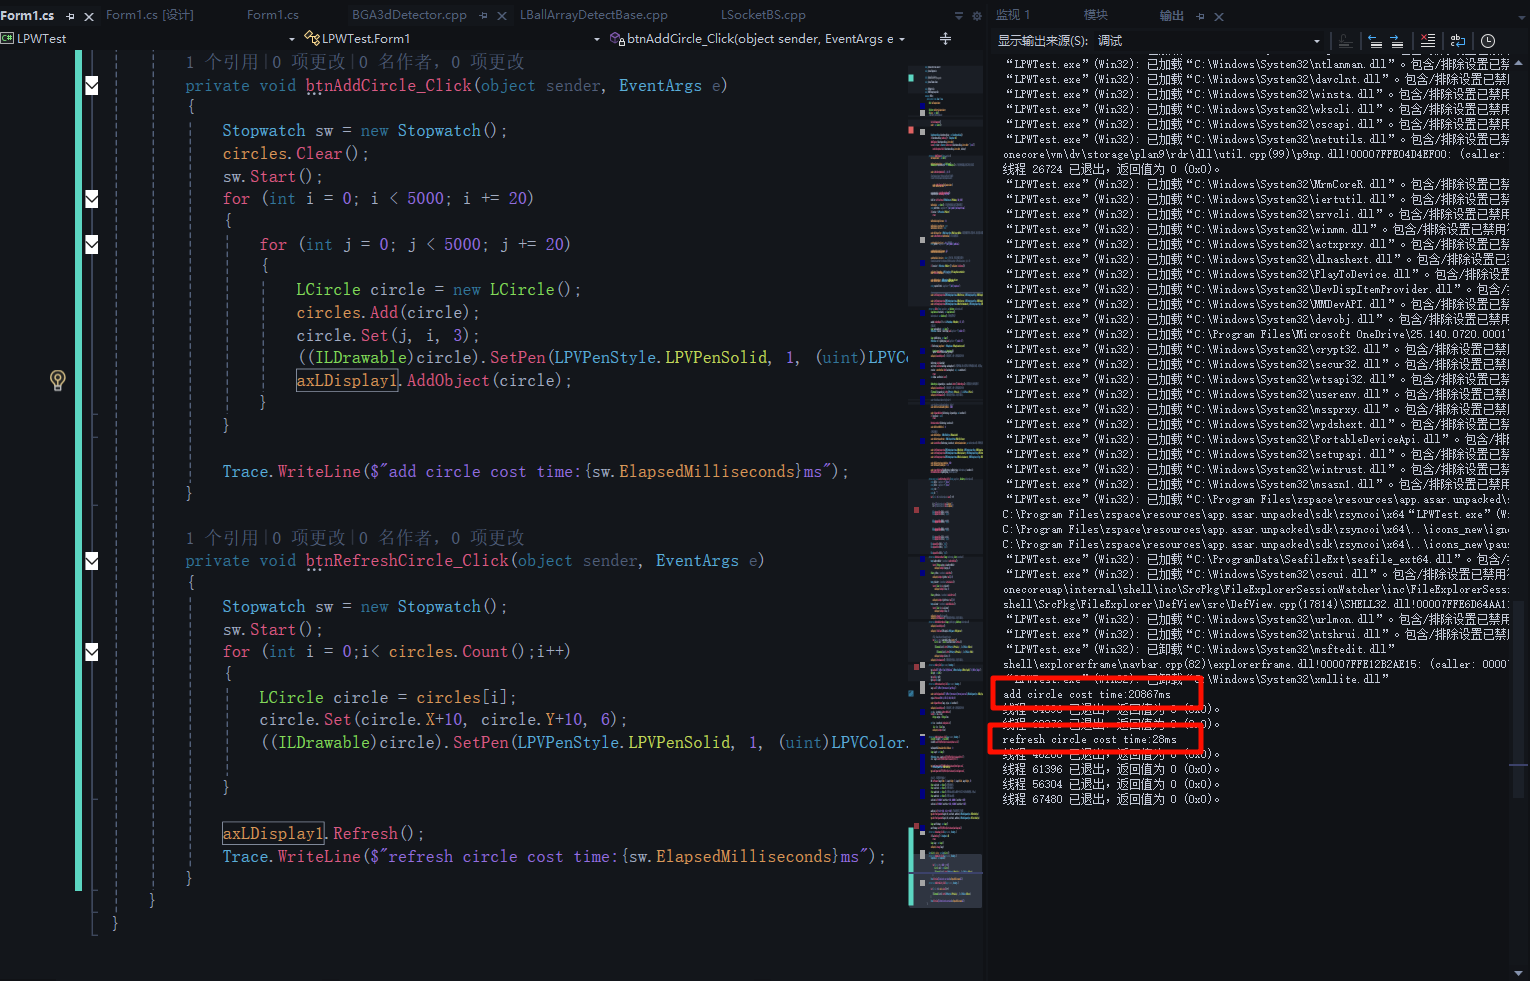Open the LPWTest.Form1 class dropdown
Viewport: 1530px width, 981px height.
click(x=597, y=39)
